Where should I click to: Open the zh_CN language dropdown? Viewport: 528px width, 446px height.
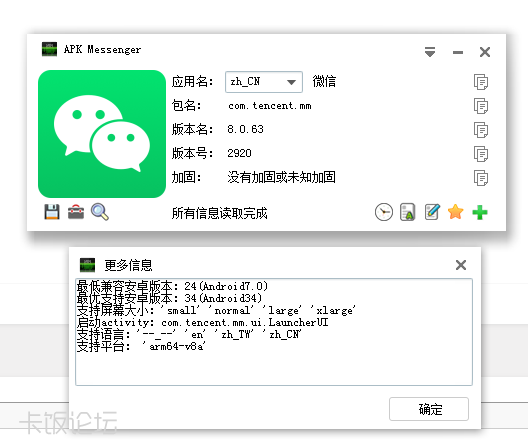264,82
